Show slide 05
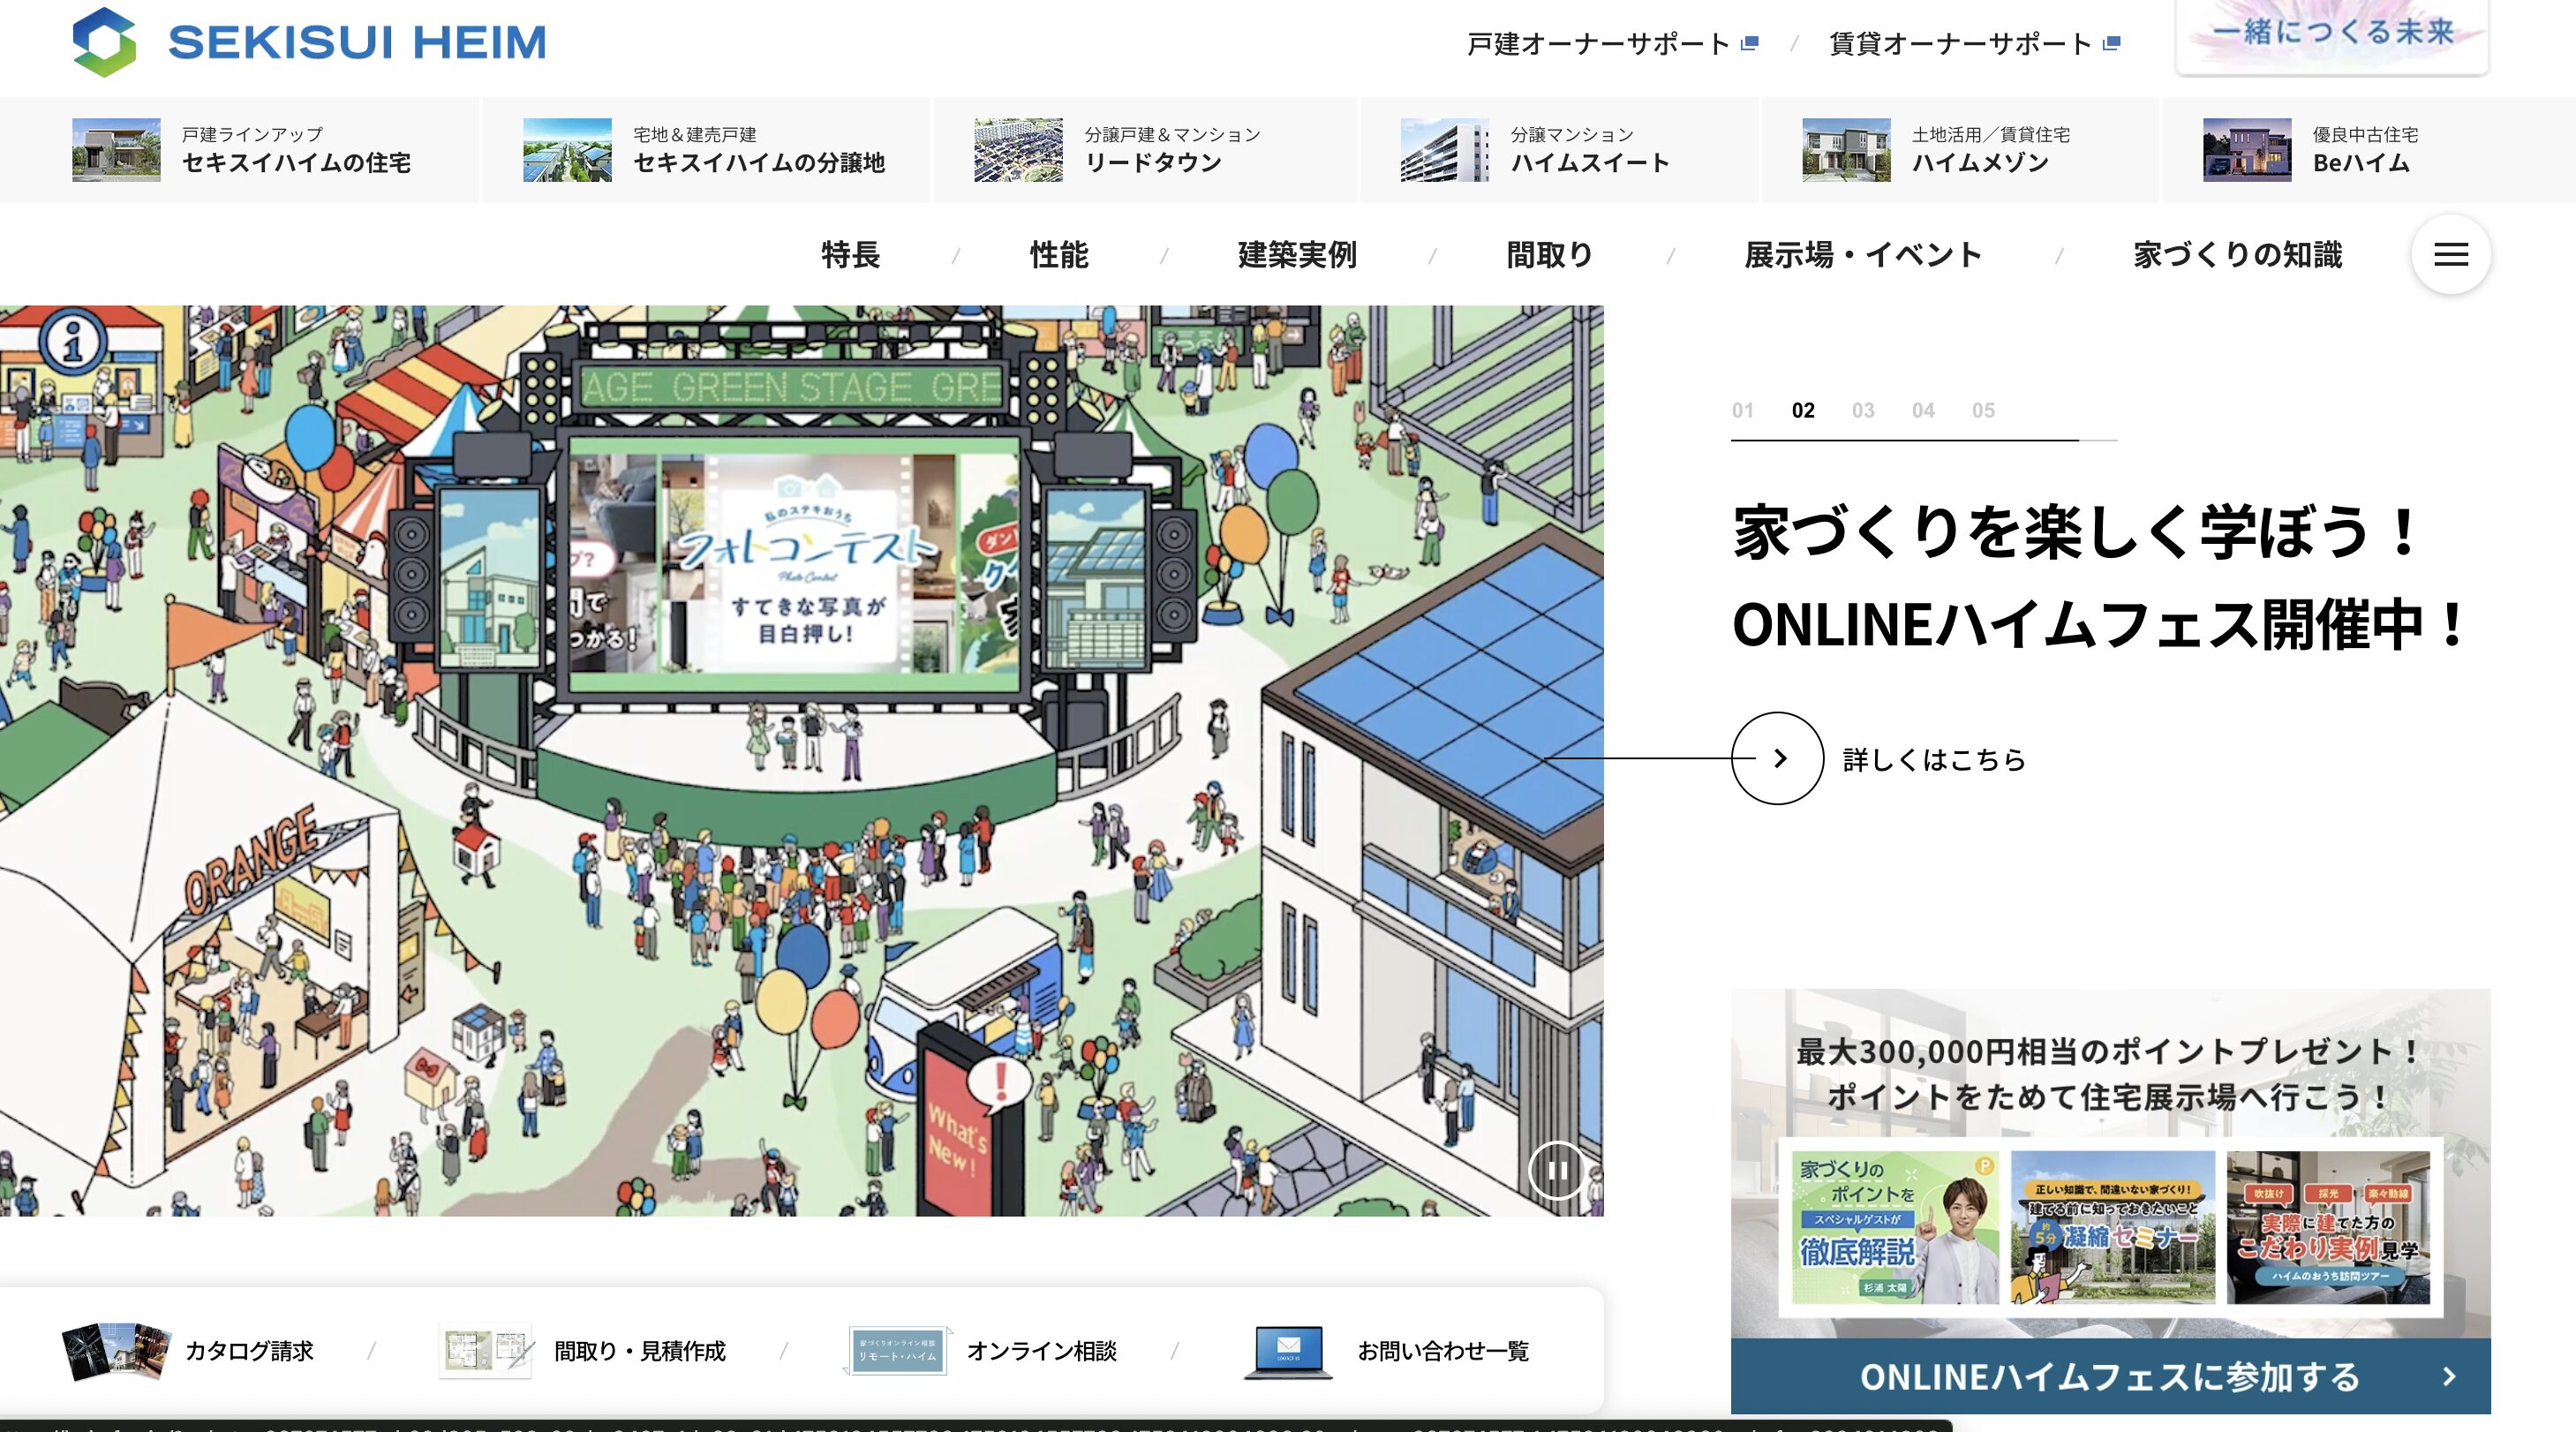The image size is (2576, 1432). (x=1983, y=410)
